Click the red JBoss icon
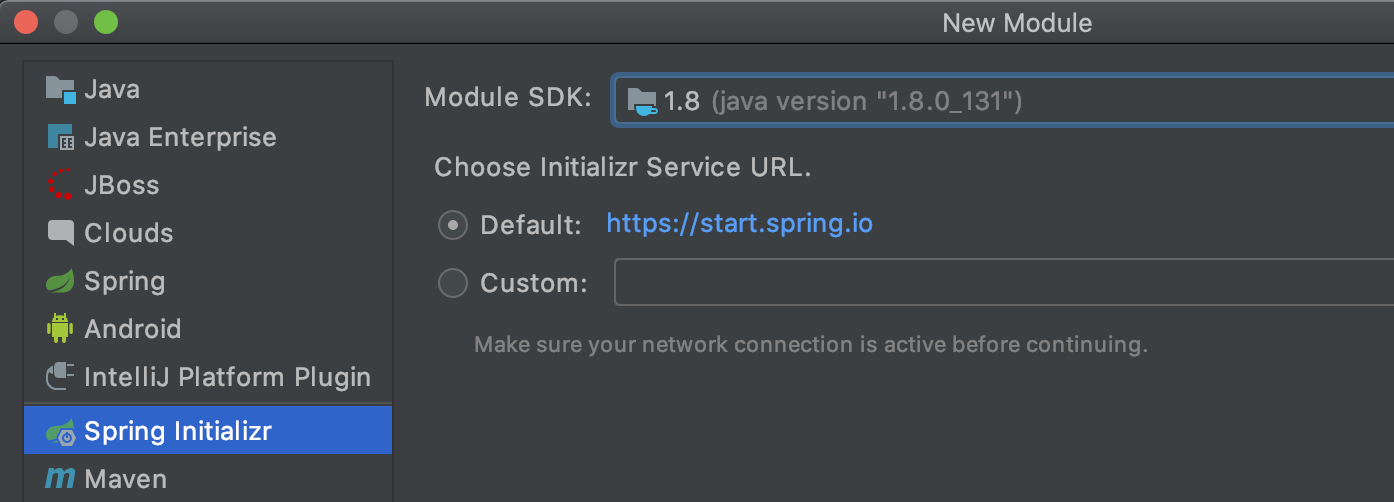The width and height of the screenshot is (1394, 502). tap(61, 185)
